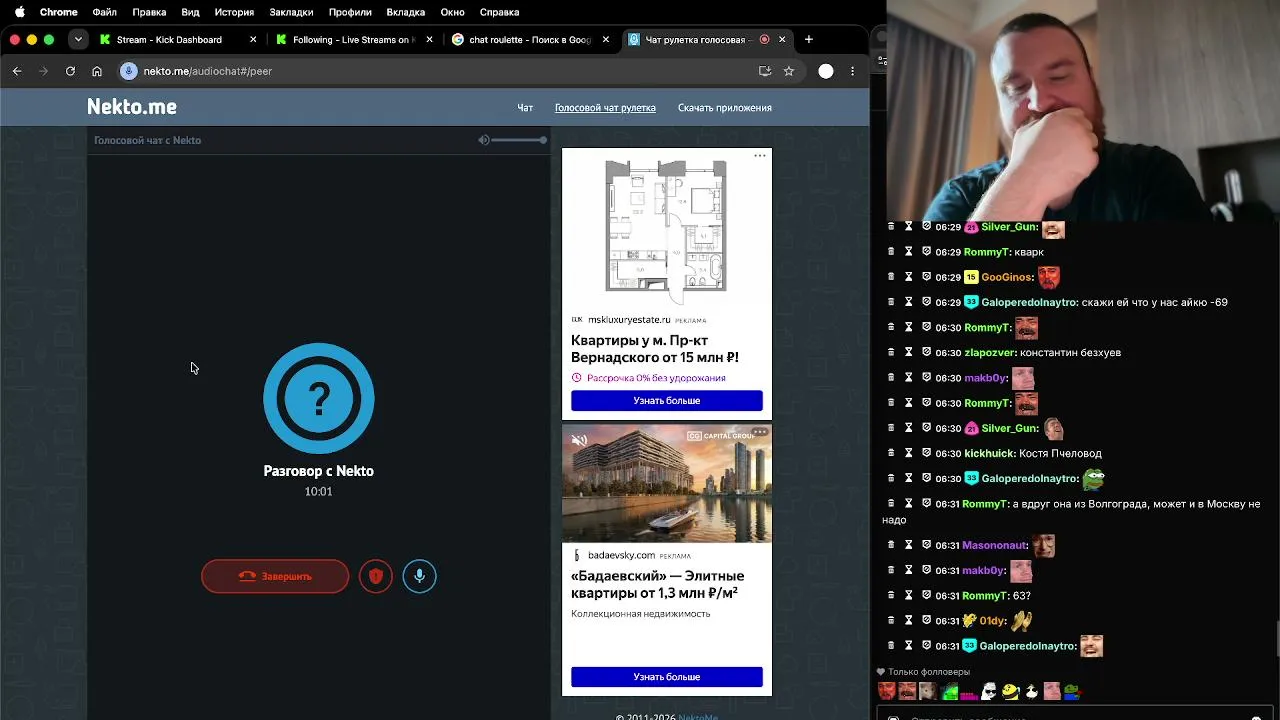Viewport: 1280px width, 720px height.
Task: Open options on the Бадаевский ad
Action: coord(760,432)
